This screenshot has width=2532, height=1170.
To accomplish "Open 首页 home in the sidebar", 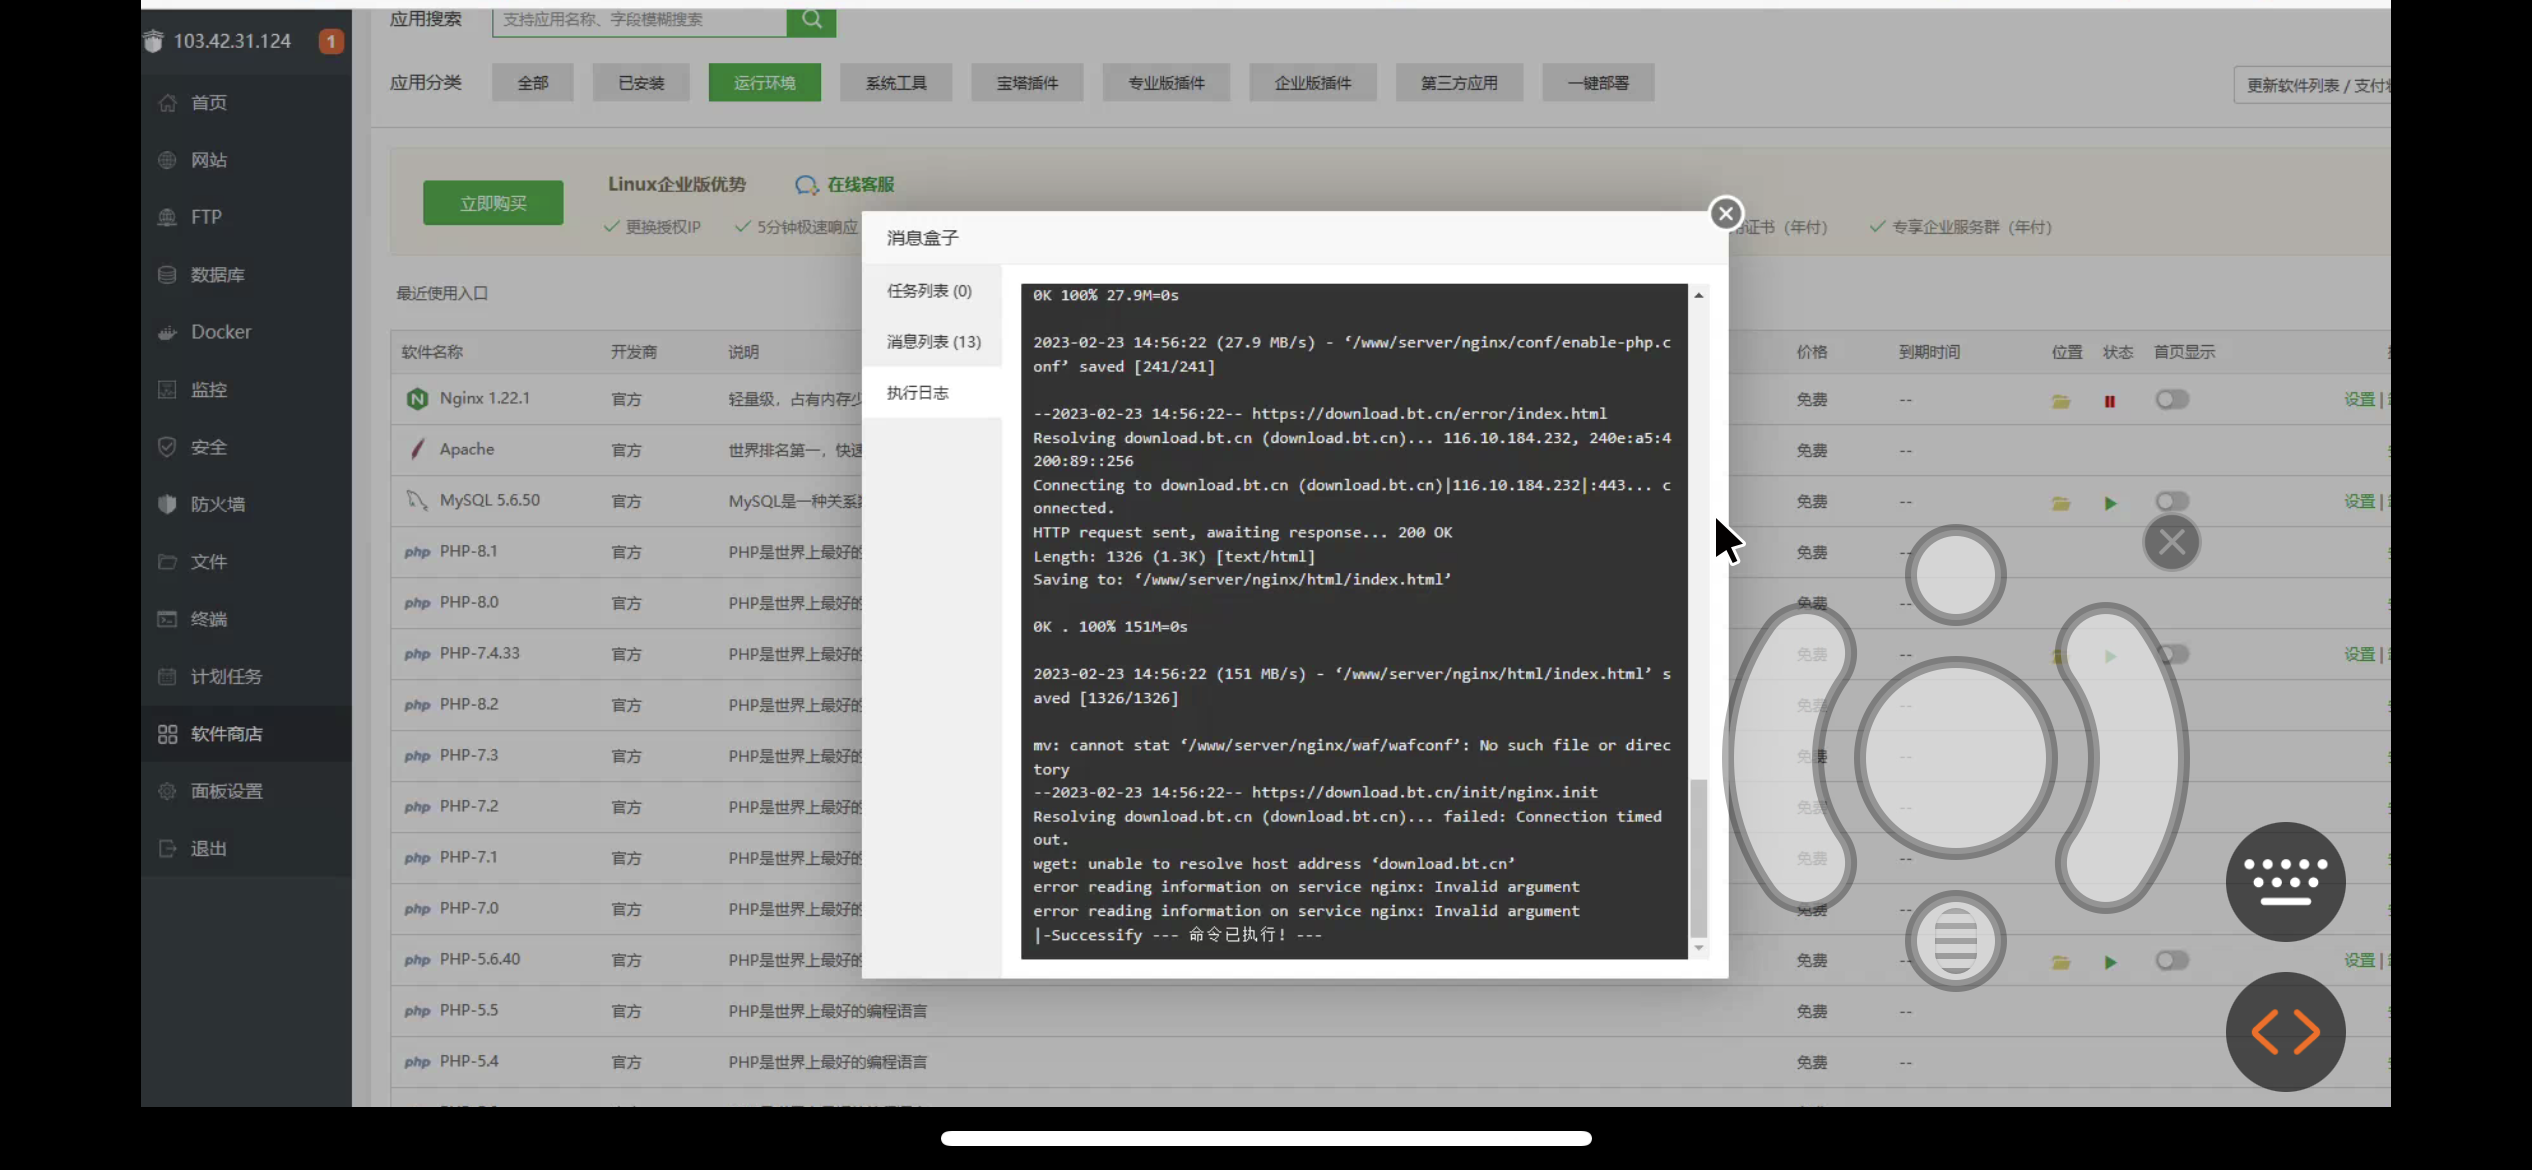I will click(245, 102).
